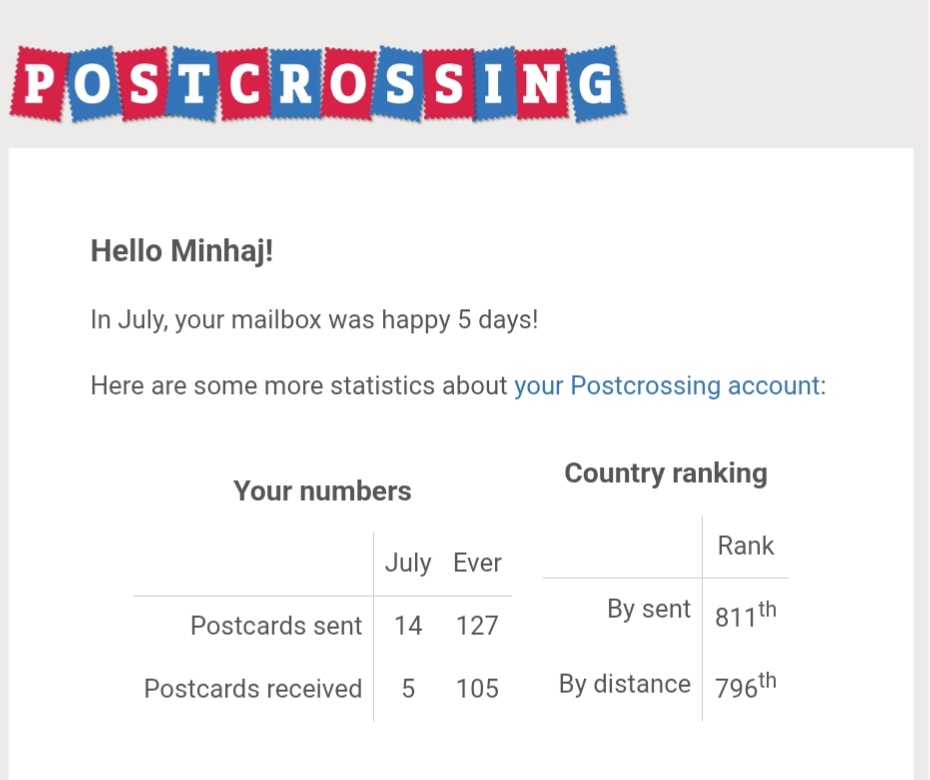
Task: Select the 'By distance' ranking label
Action: pyautogui.click(x=625, y=684)
